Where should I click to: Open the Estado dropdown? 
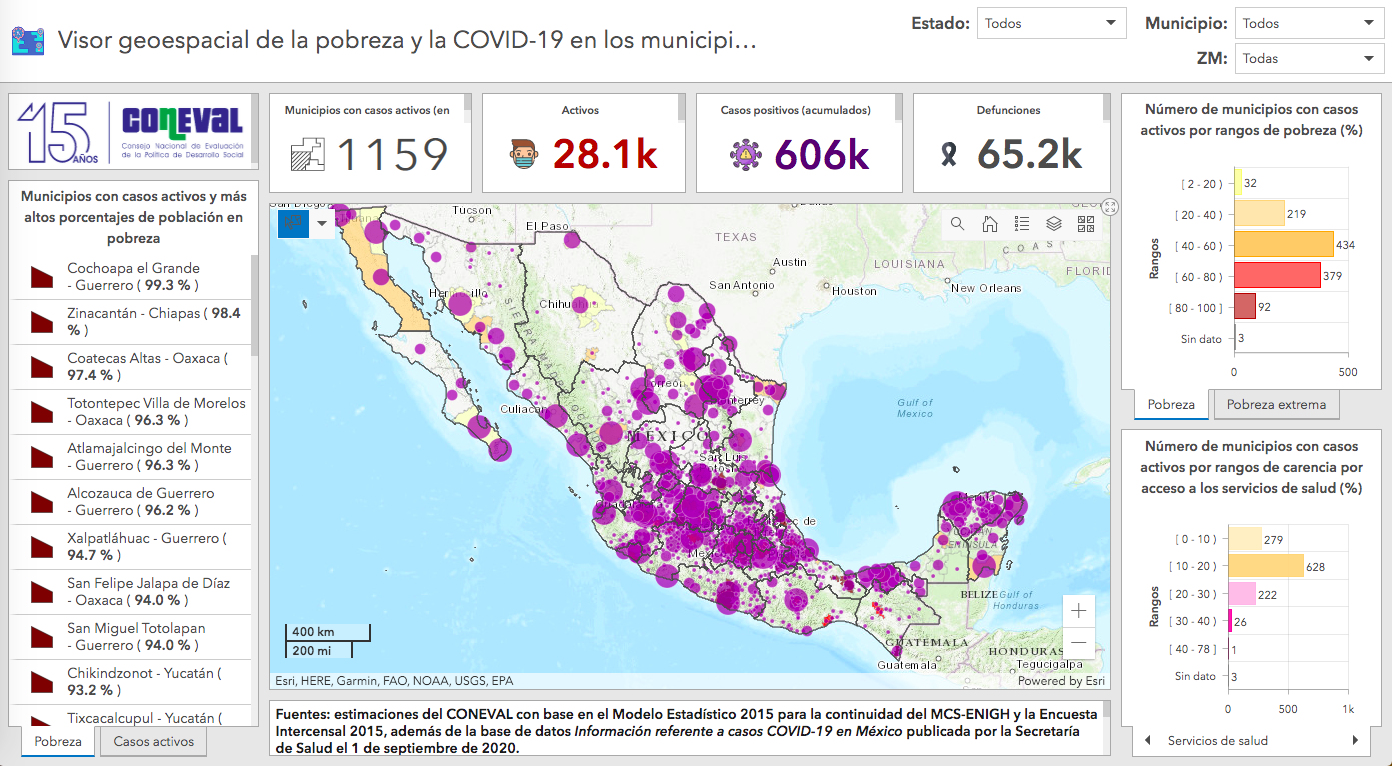(x=1051, y=22)
